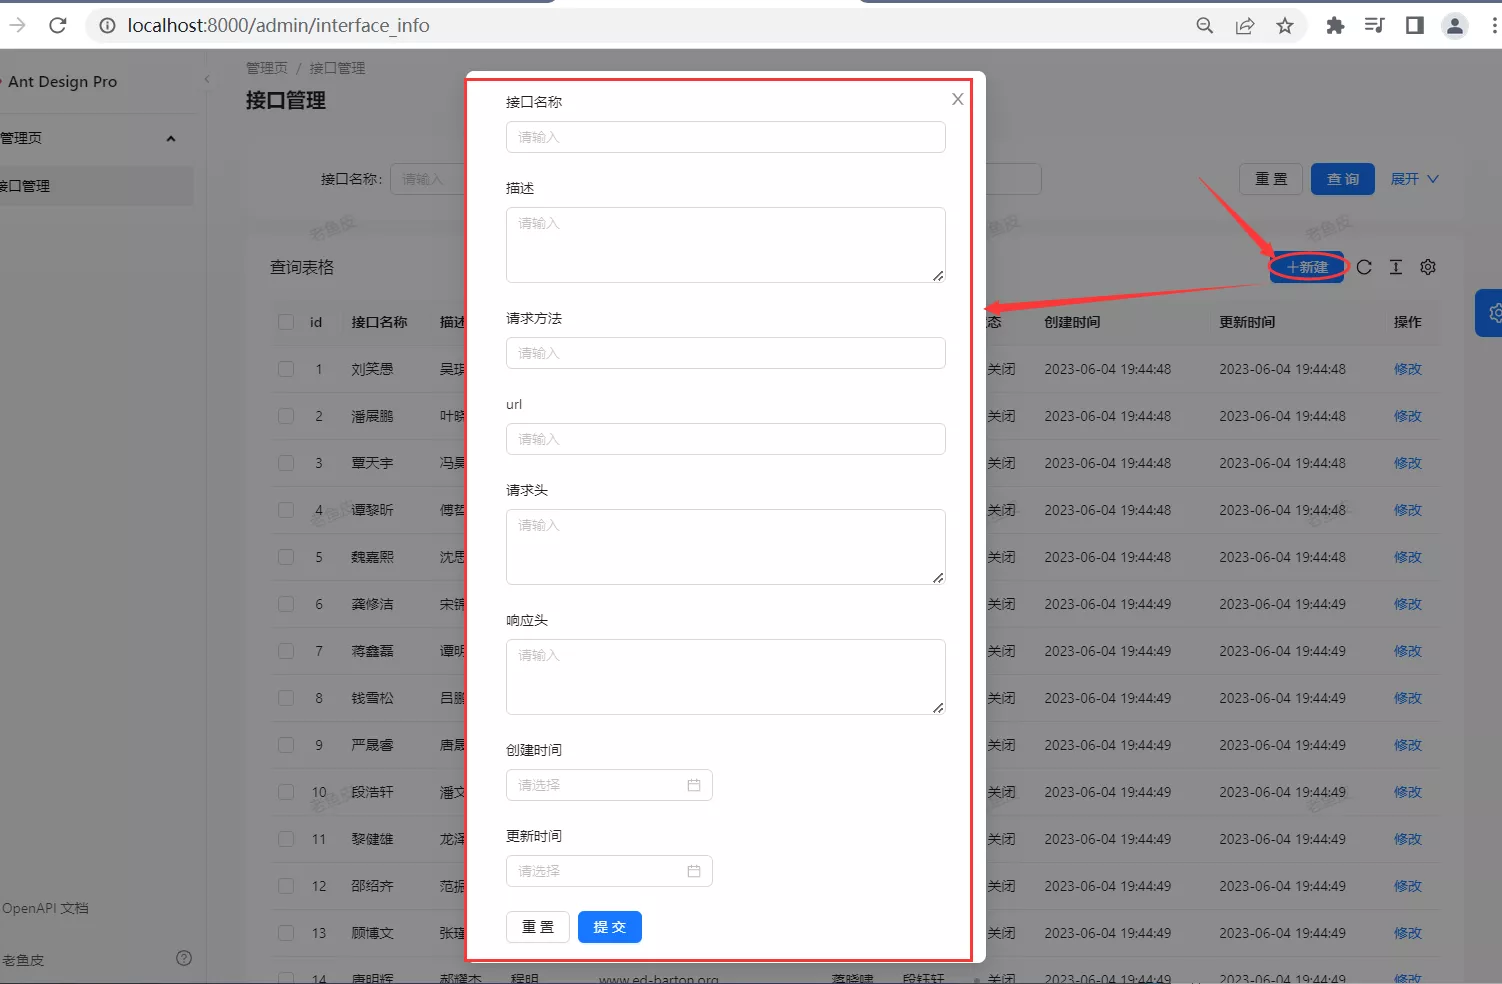Focus the 接口名称 input in the modal

point(726,137)
